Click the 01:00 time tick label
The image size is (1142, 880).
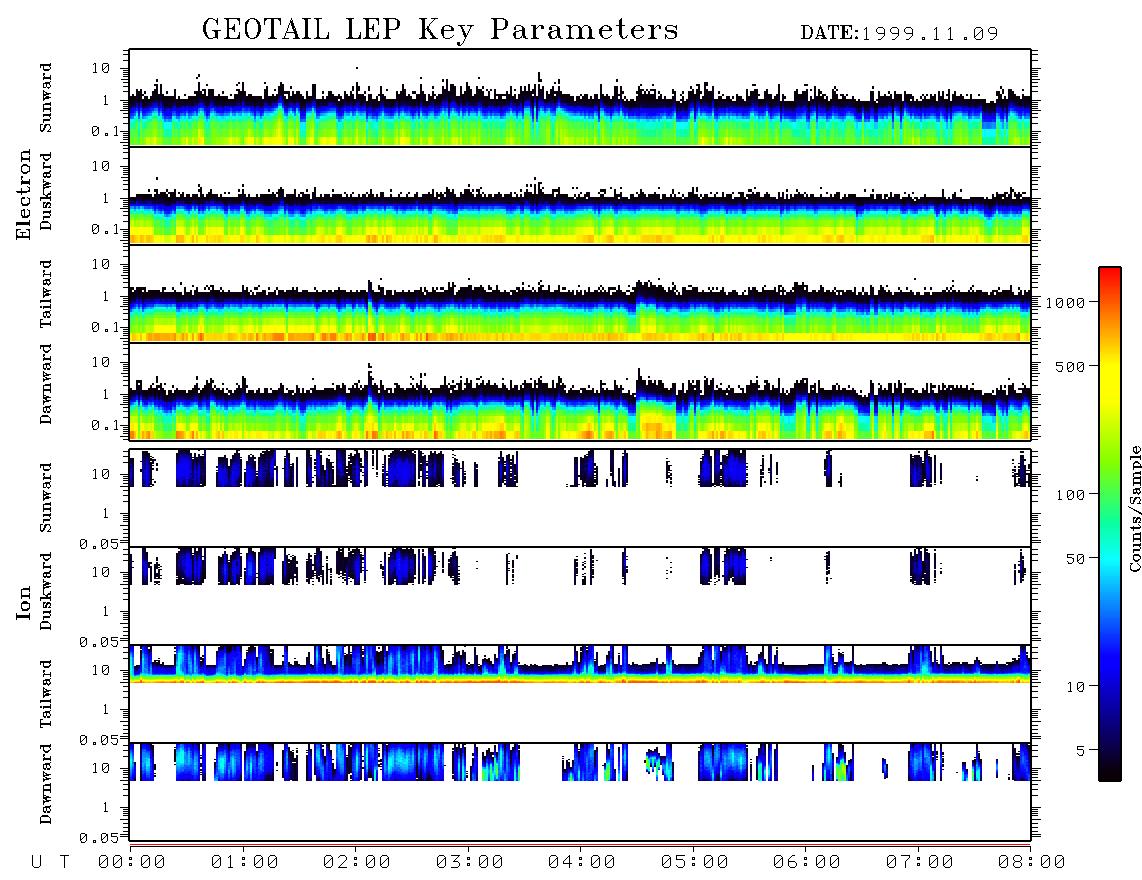click(x=245, y=862)
